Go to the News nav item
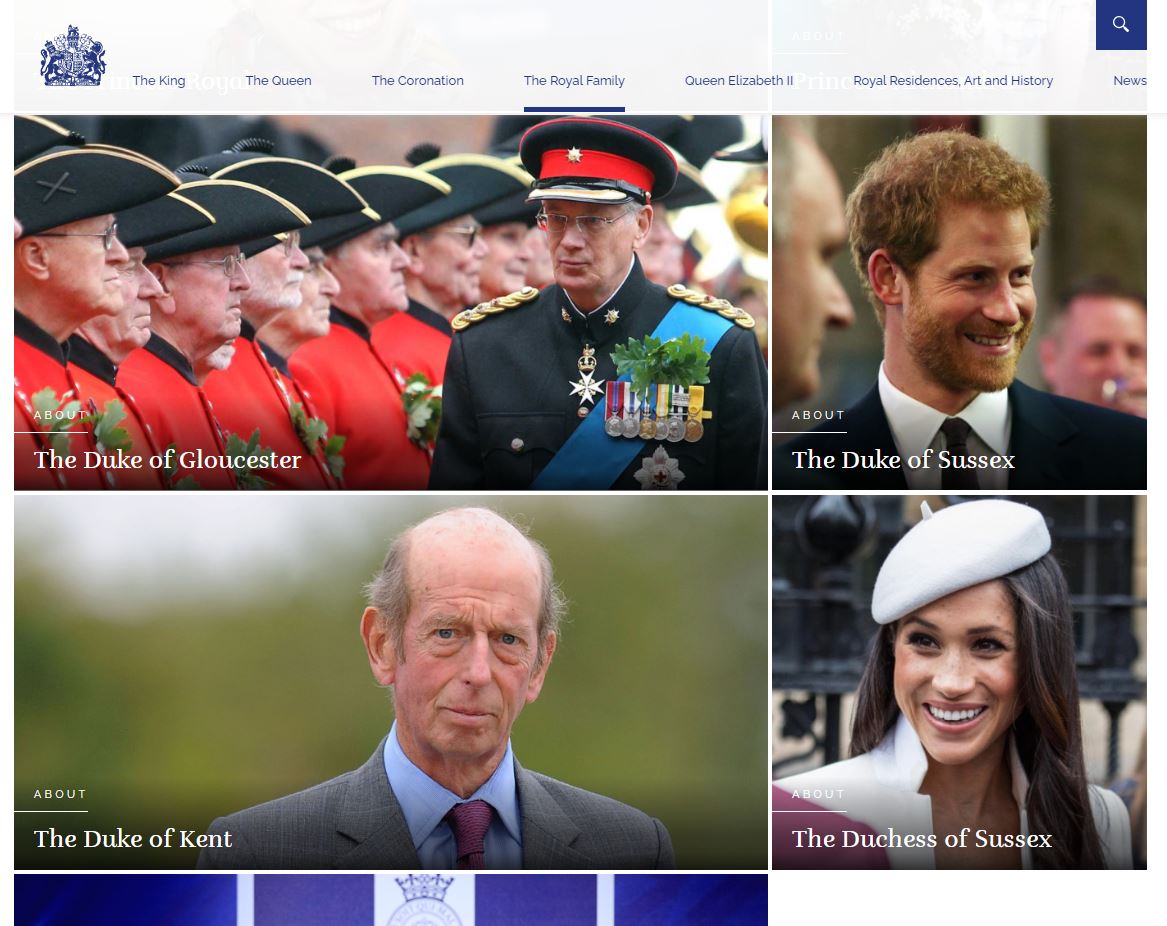Screen dimensions: 1167x926 [x=1130, y=80]
